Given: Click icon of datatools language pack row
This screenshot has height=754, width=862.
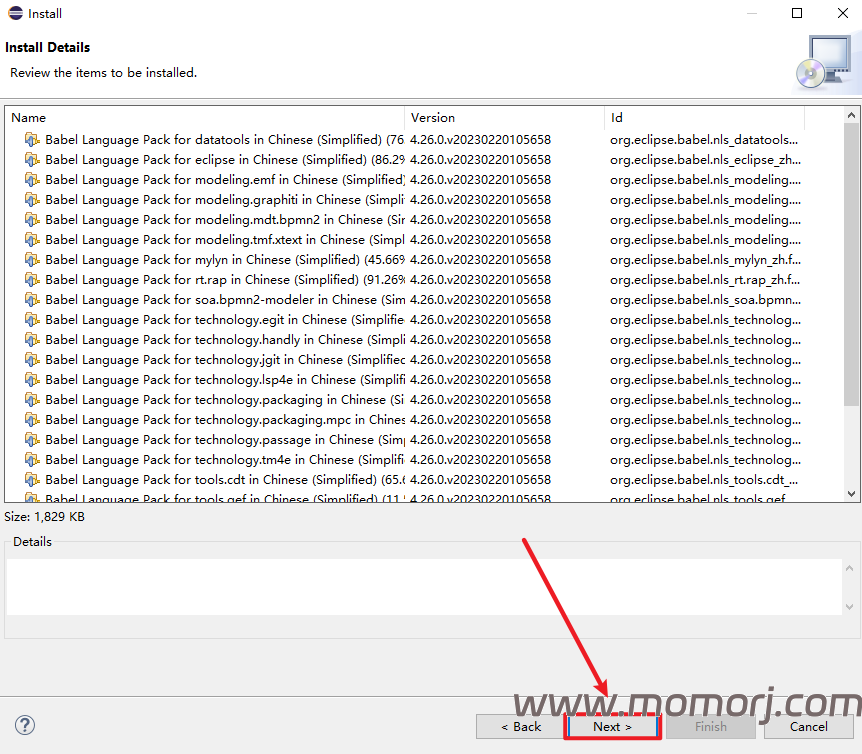Looking at the screenshot, I should click(x=32, y=140).
